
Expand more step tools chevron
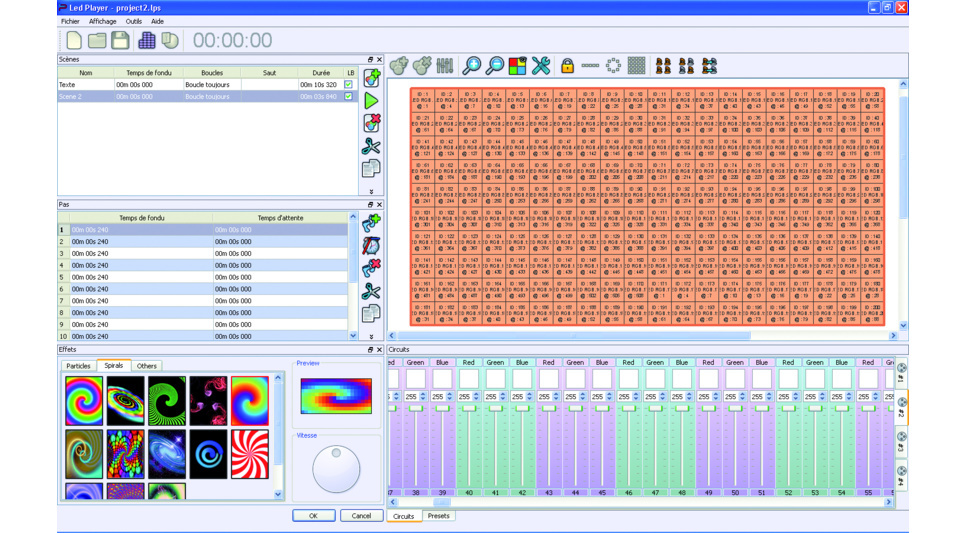[x=371, y=337]
